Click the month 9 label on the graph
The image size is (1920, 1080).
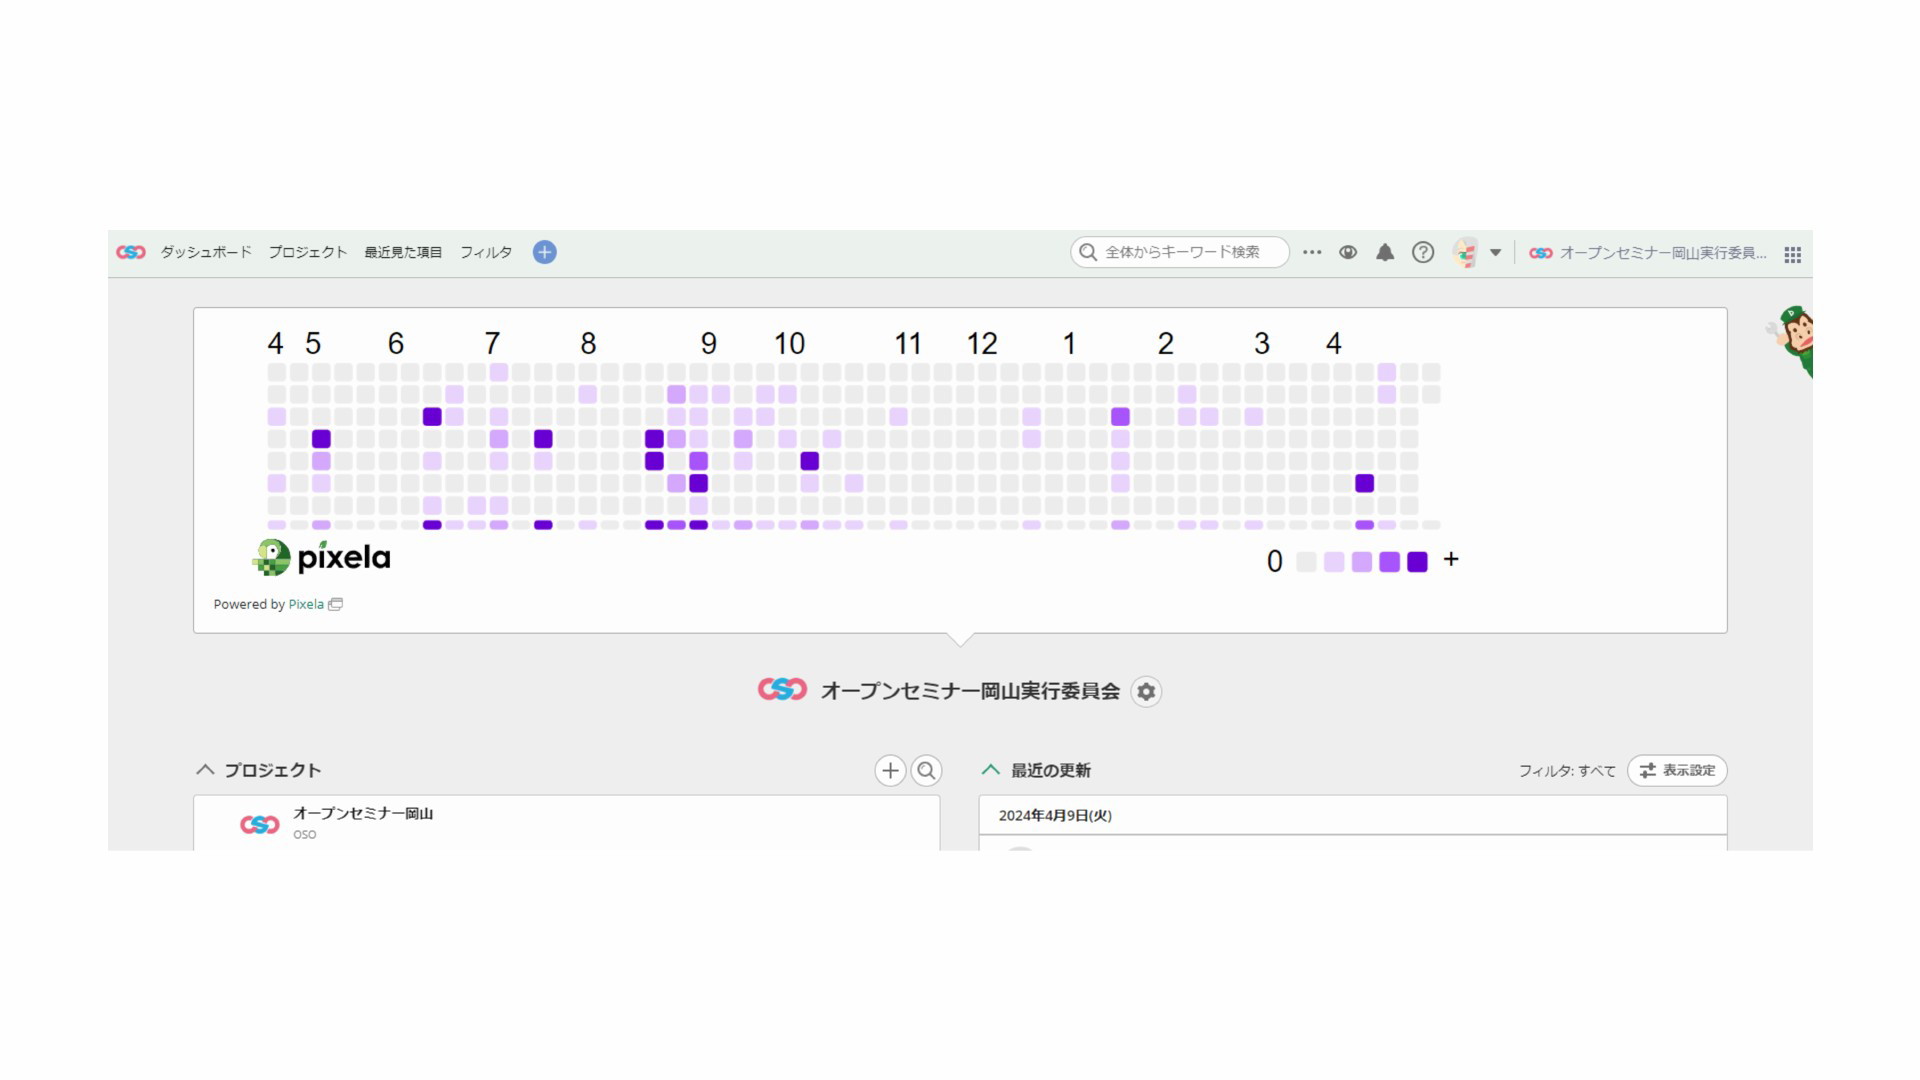709,344
